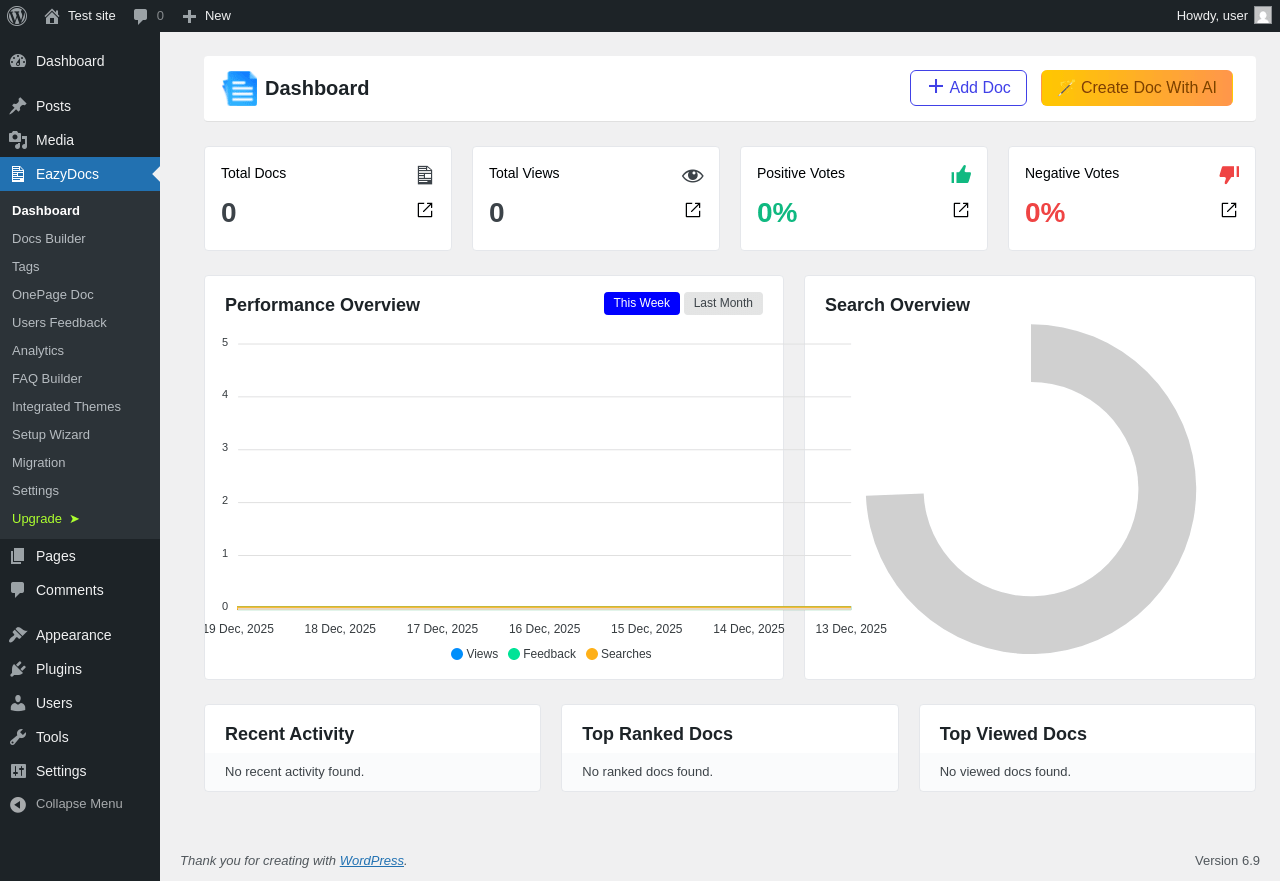Viewport: 1280px width, 881px height.
Task: Open the New content dropdown in admin bar
Action: coord(206,16)
